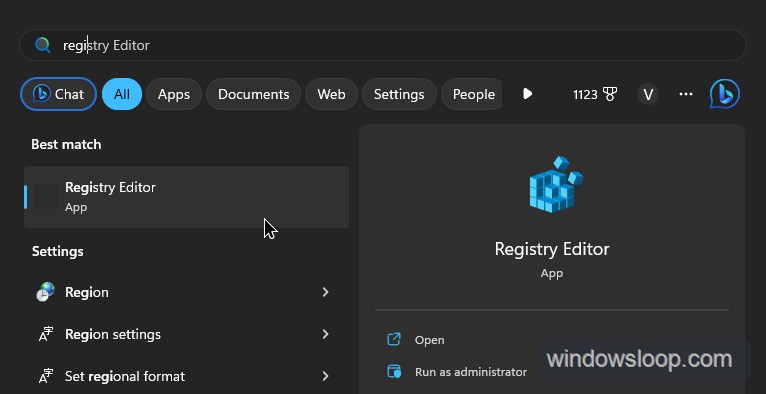Screen dimensions: 766x394
Task: Click the large Registry Editor cube icon
Action: coord(556,185)
